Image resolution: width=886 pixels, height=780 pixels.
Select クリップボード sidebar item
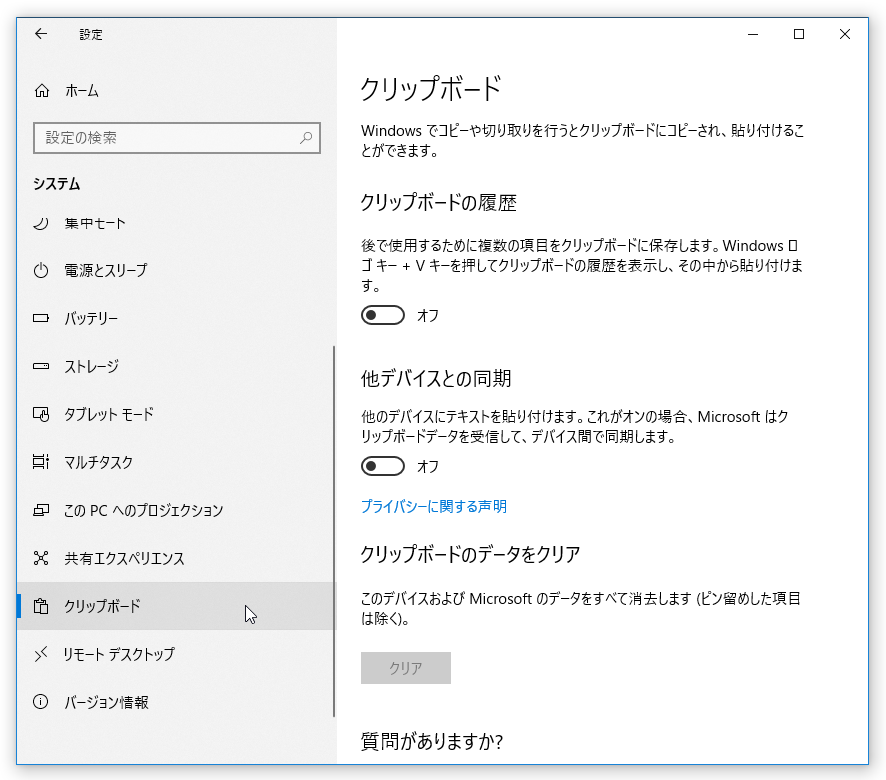[x=175, y=606]
